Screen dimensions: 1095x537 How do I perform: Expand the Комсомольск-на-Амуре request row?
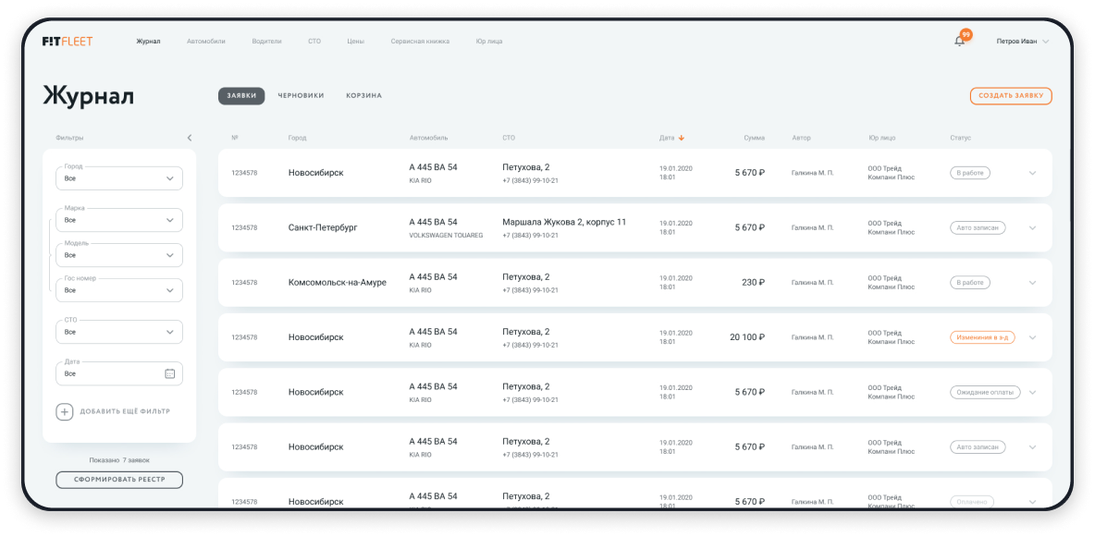click(1032, 283)
